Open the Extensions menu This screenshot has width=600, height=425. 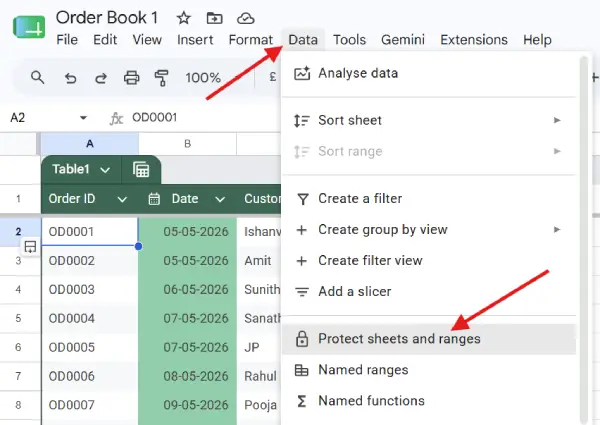[x=474, y=40]
